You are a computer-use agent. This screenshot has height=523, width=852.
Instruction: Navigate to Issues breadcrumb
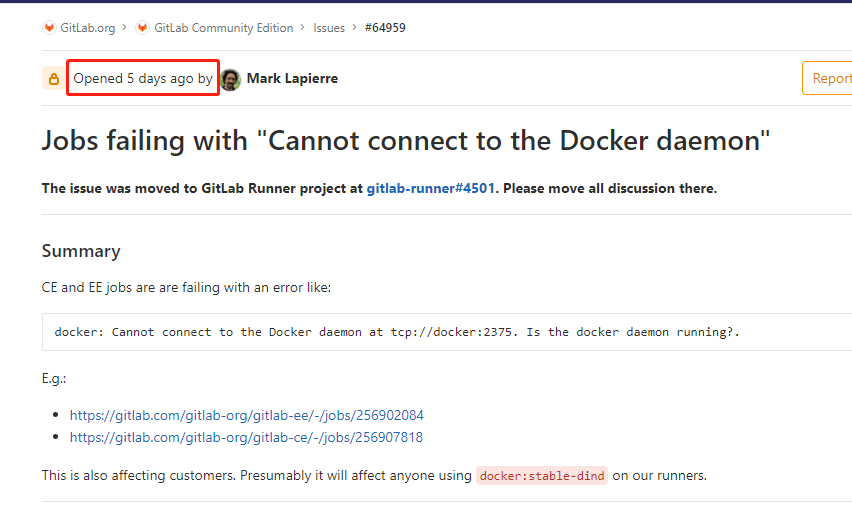coord(329,28)
